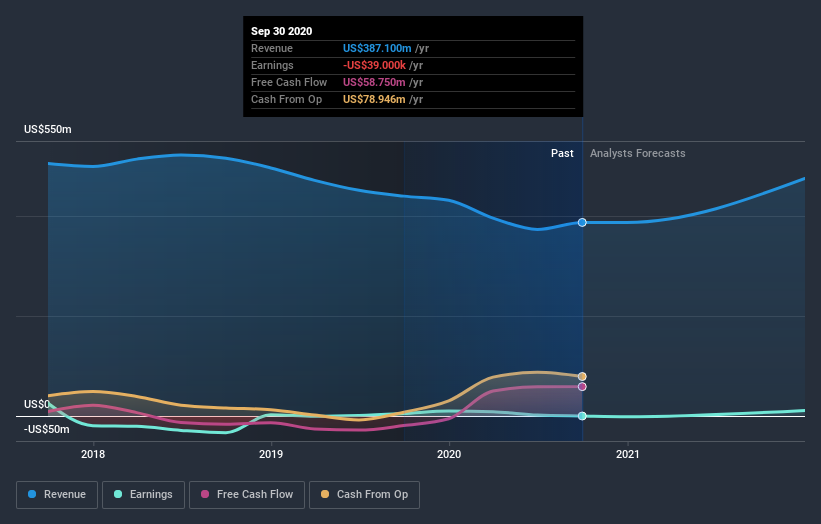Toggle the Earnings legend button

pos(143,495)
